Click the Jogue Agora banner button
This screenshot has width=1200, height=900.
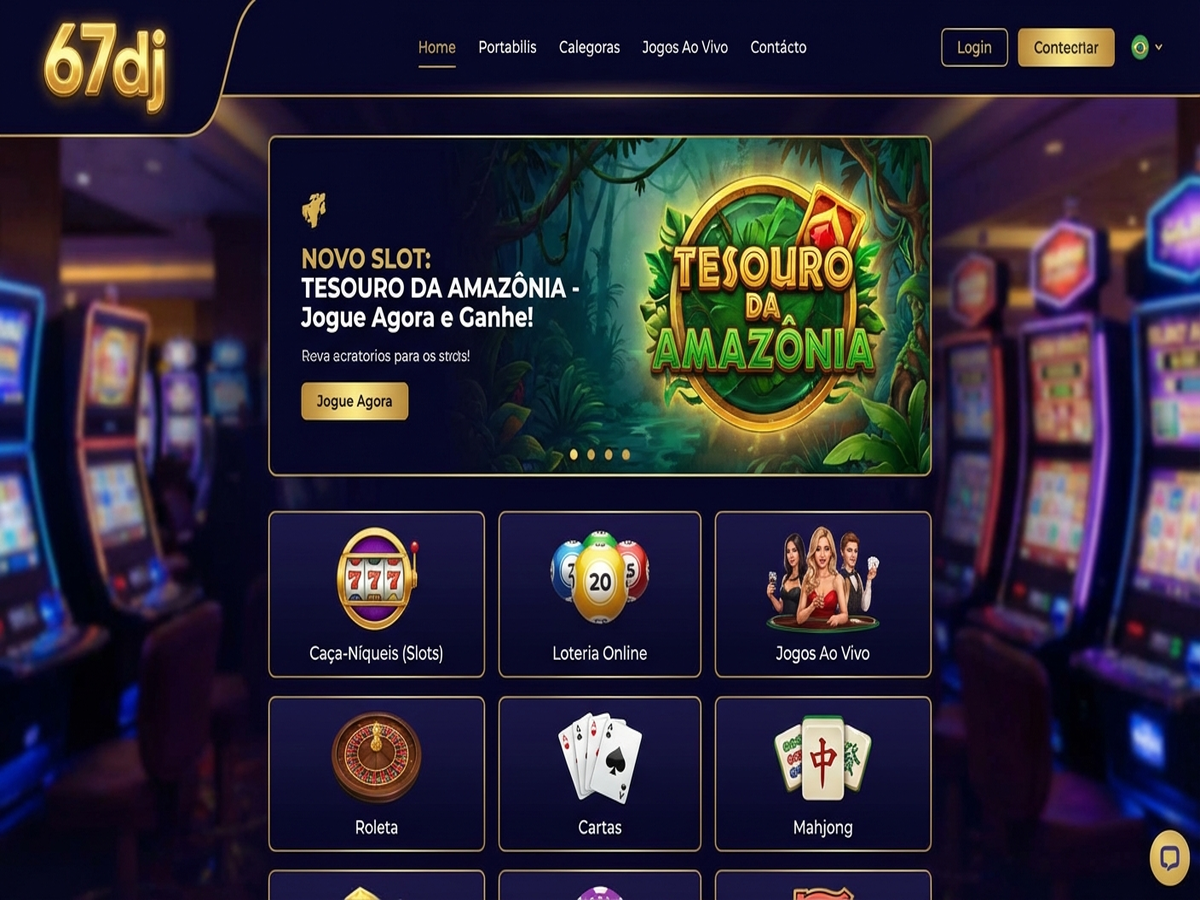point(354,401)
